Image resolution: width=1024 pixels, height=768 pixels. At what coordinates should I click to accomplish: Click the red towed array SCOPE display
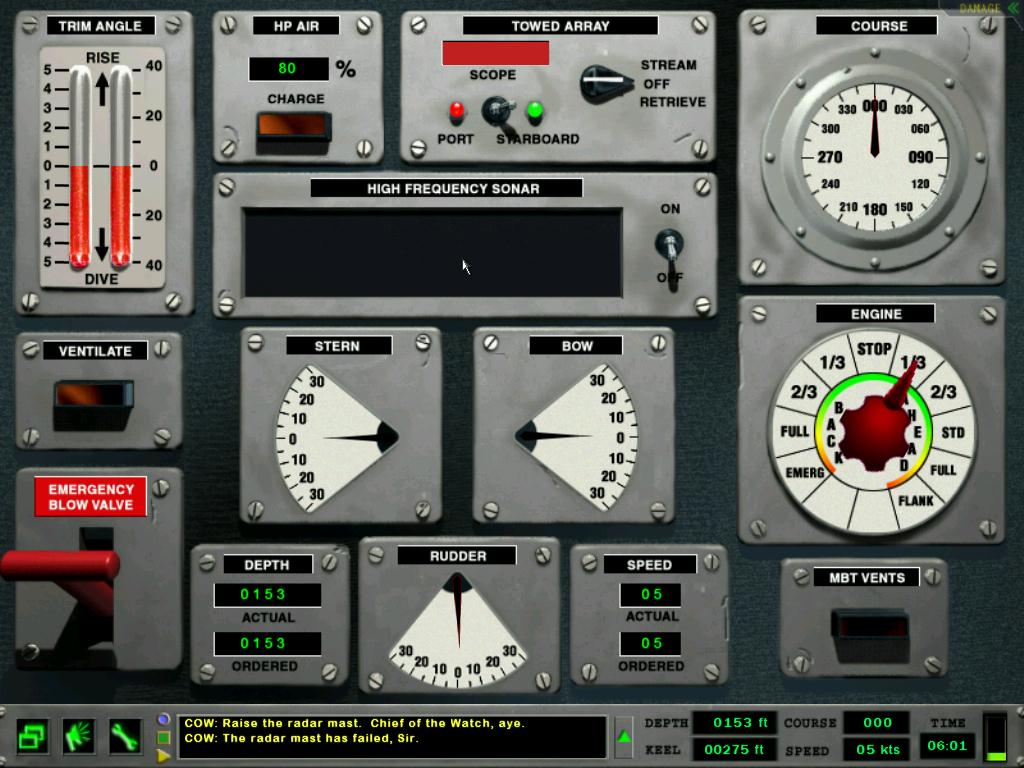tap(496, 53)
